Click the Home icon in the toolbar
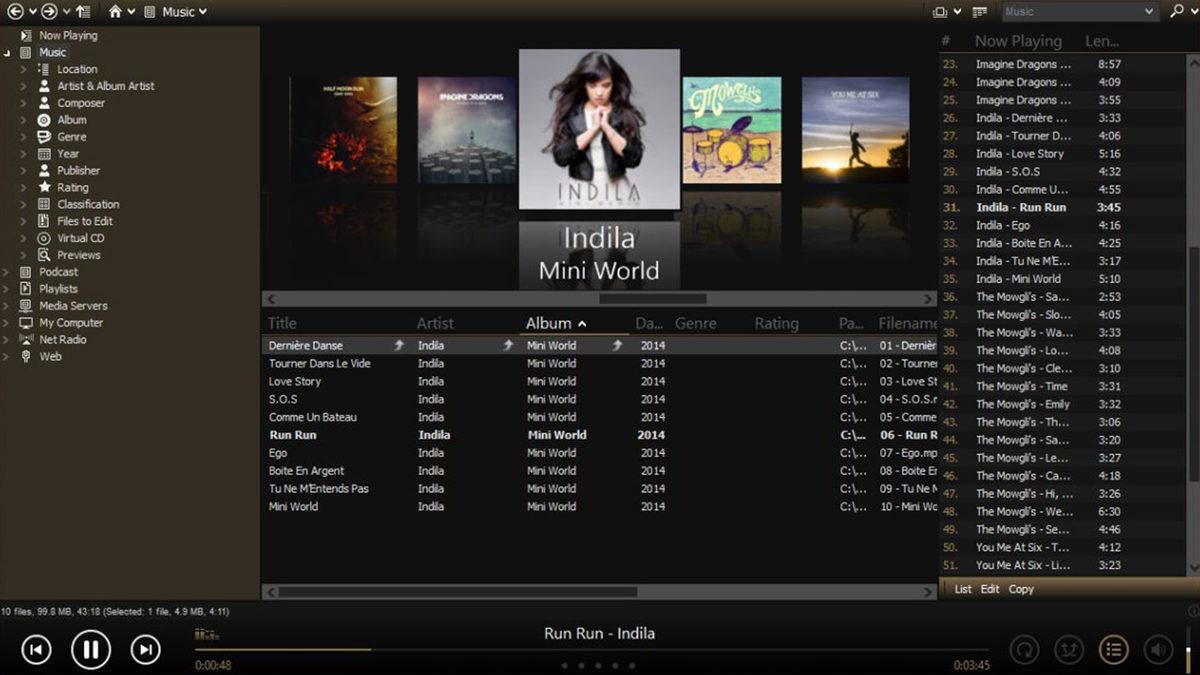 (116, 11)
